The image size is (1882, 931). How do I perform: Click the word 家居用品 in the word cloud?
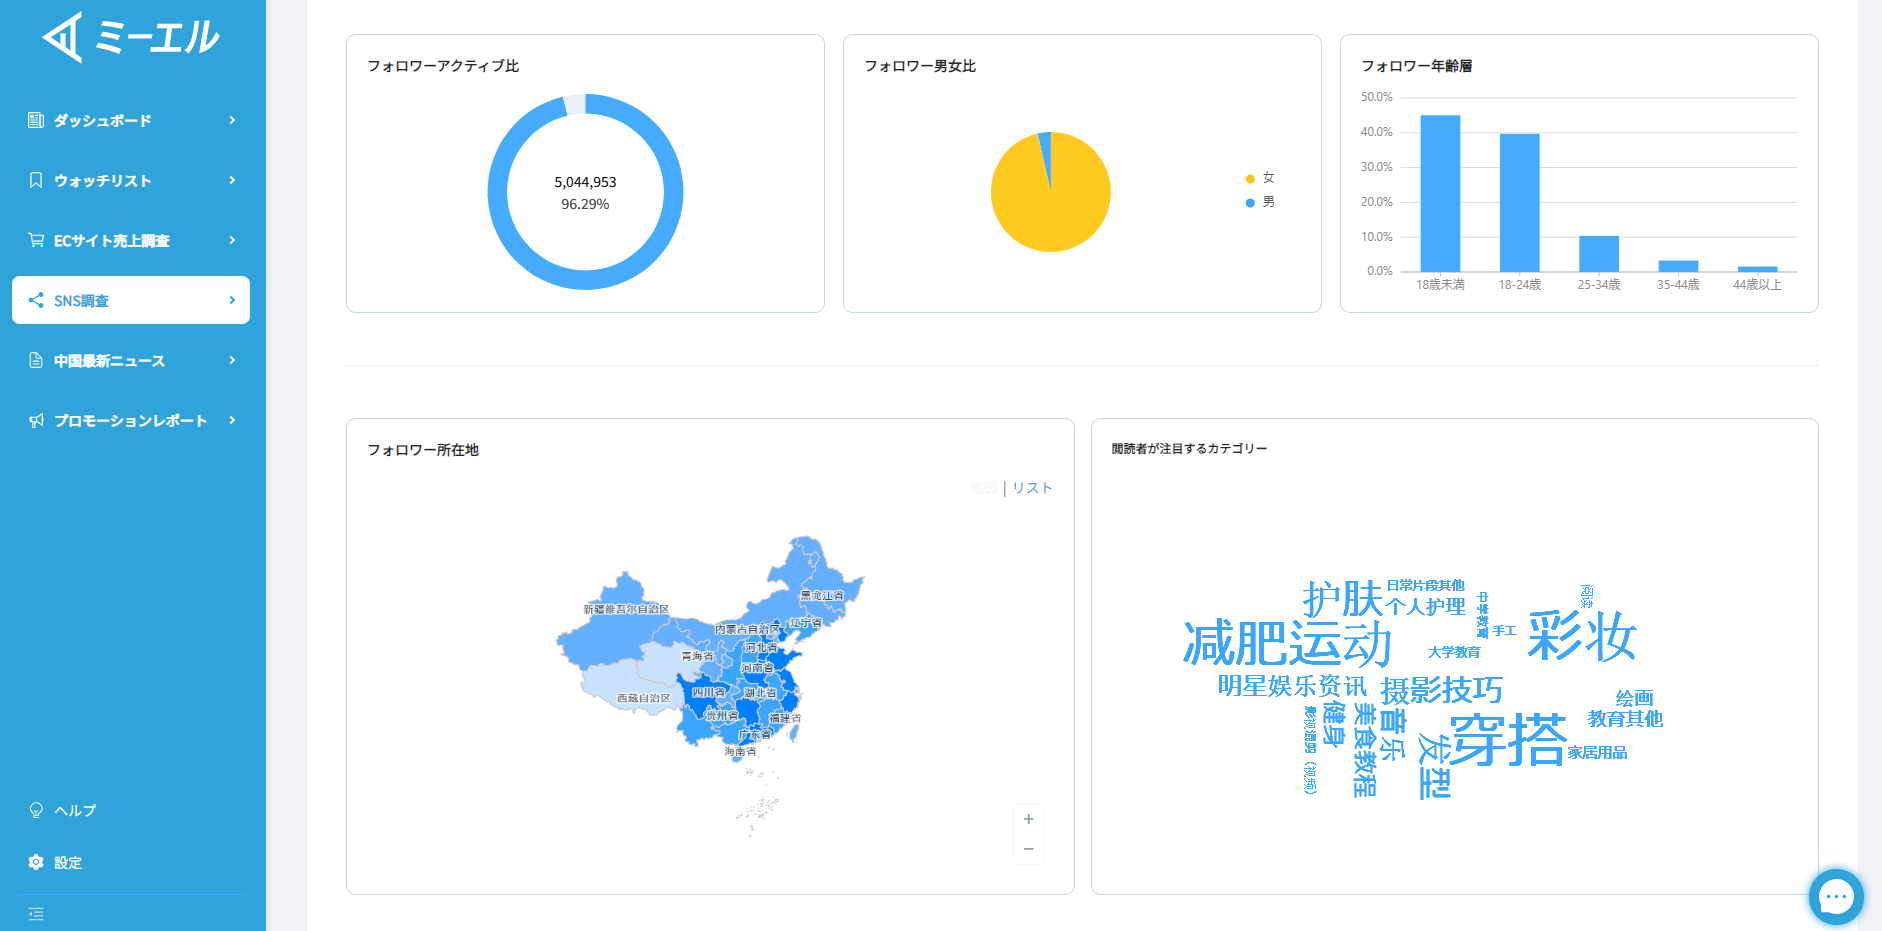[x=1597, y=752]
